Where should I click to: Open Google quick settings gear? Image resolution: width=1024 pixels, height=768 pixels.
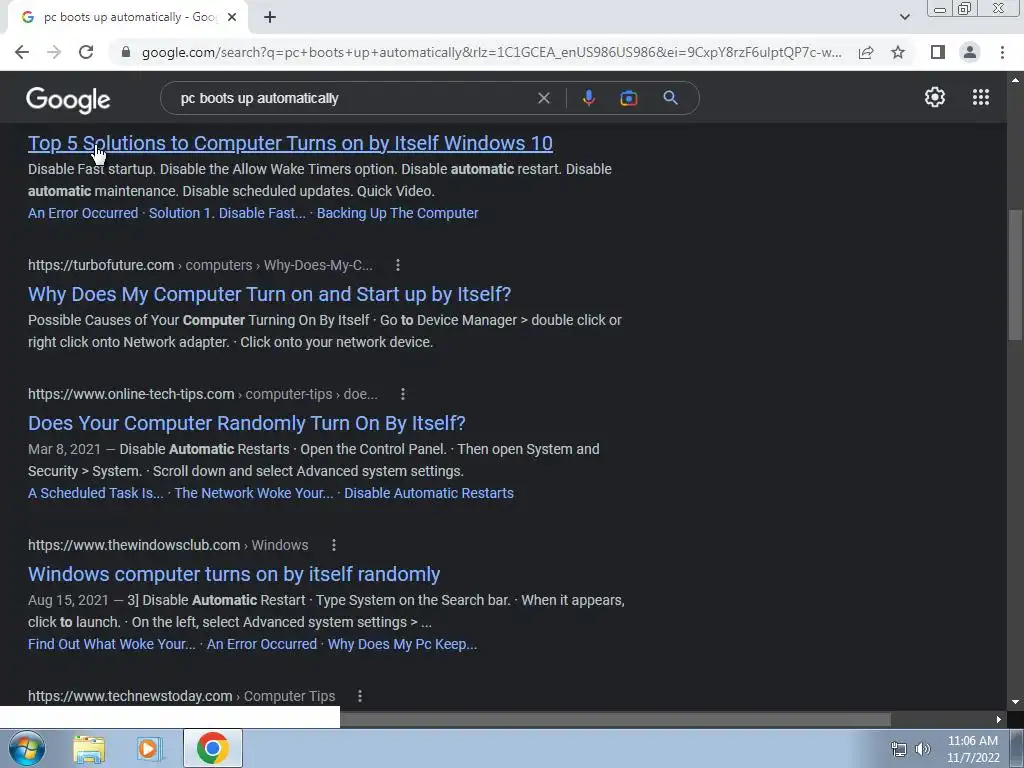pyautogui.click(x=935, y=97)
